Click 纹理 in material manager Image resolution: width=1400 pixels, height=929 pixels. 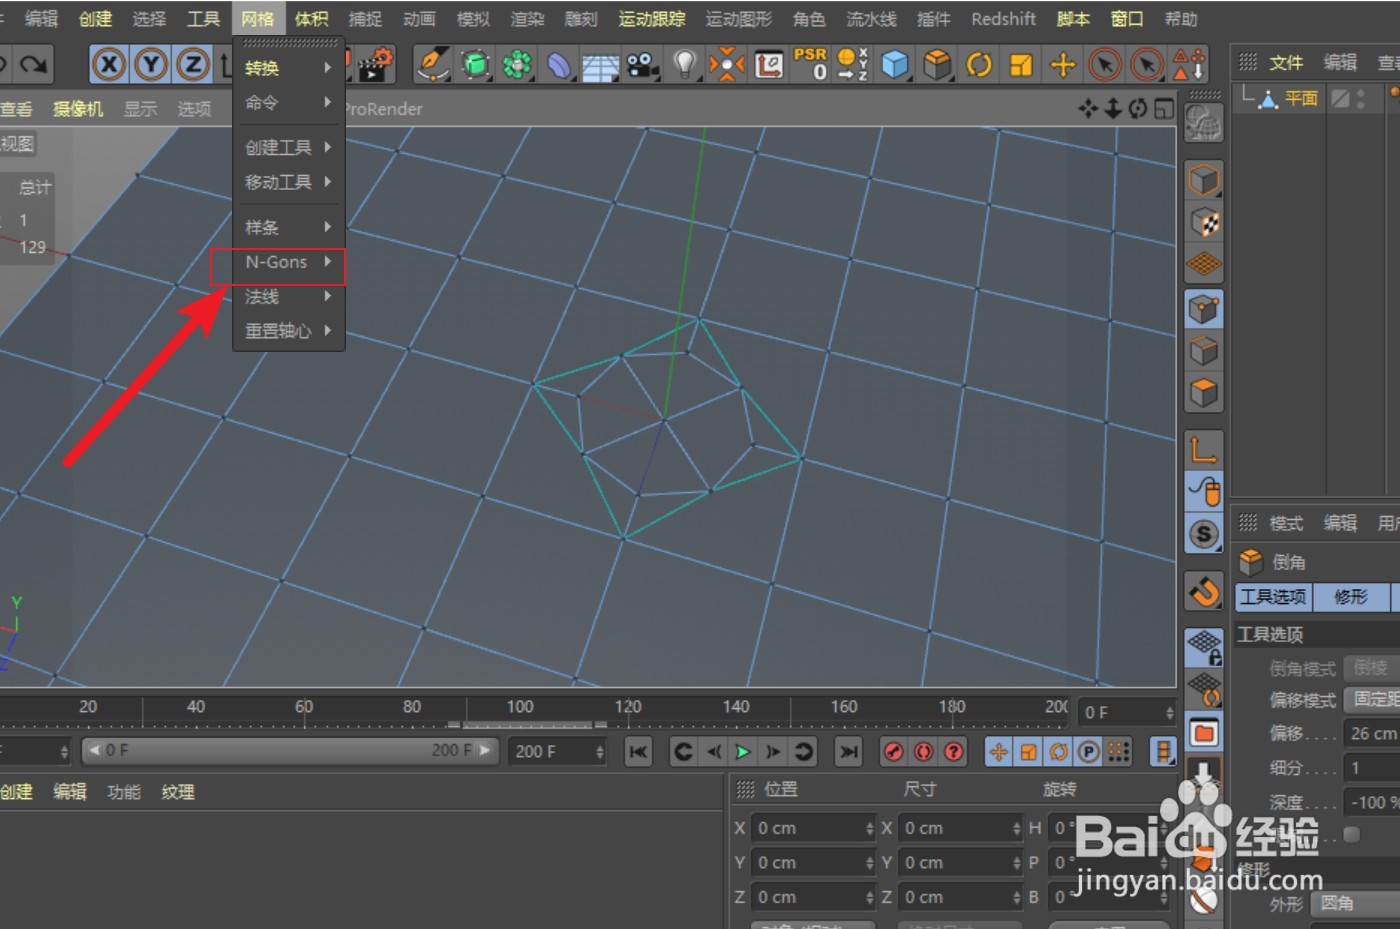(x=178, y=792)
